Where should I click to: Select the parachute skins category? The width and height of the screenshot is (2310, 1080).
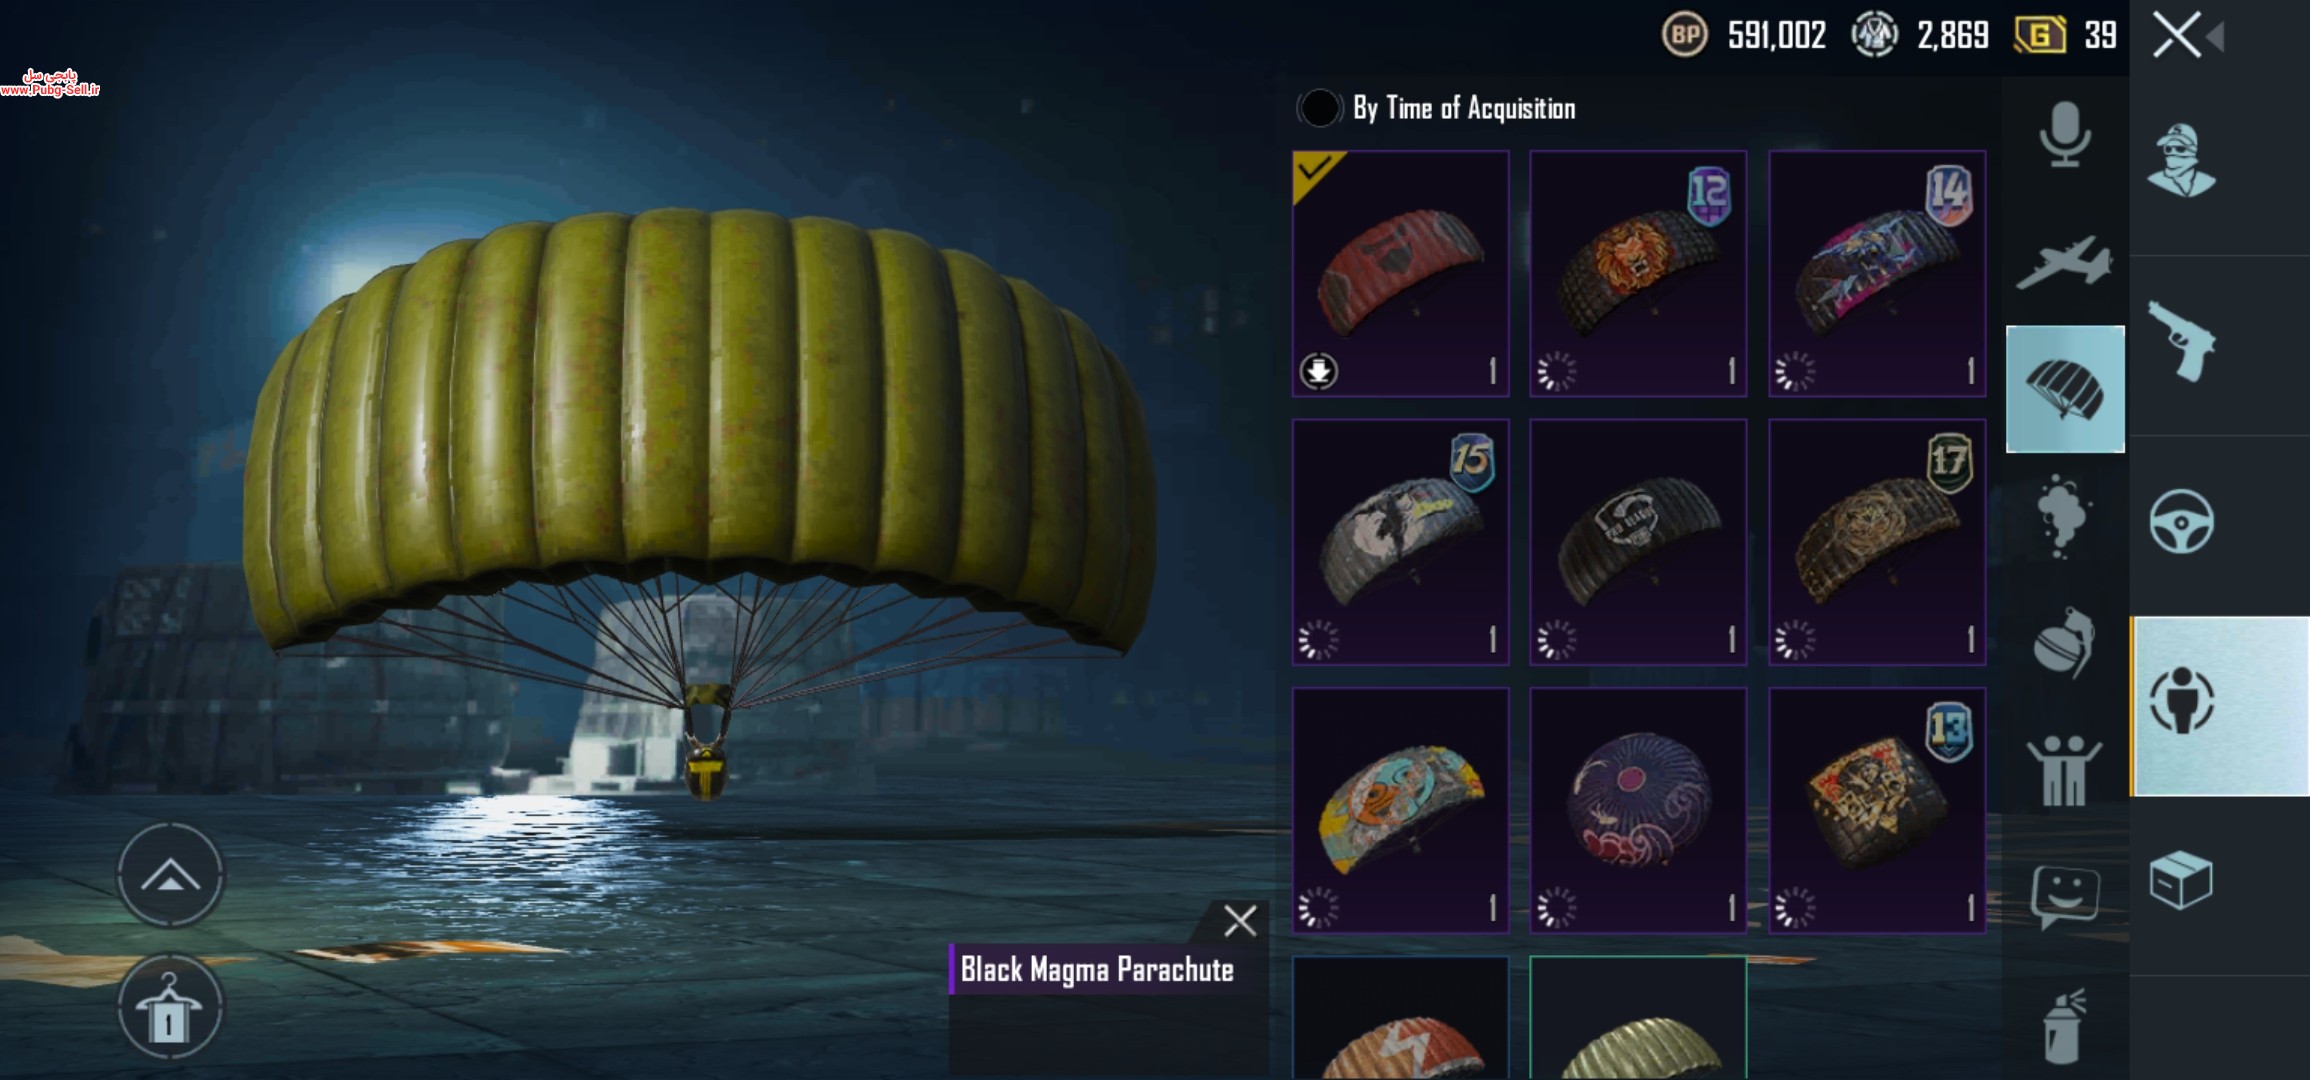(x=2065, y=389)
